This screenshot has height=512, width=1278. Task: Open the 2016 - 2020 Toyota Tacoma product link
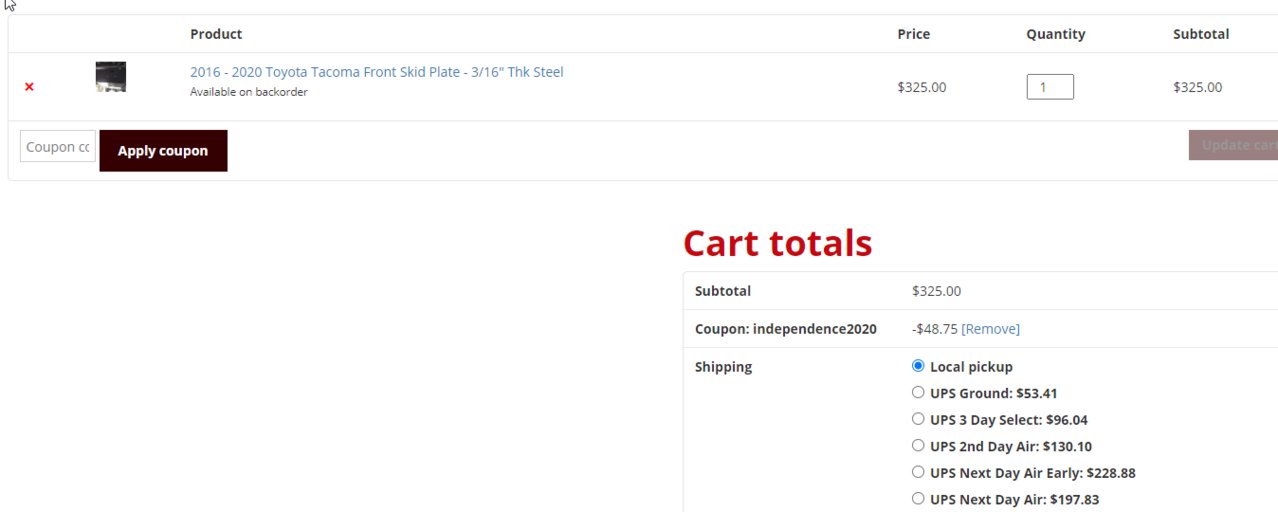pos(377,72)
